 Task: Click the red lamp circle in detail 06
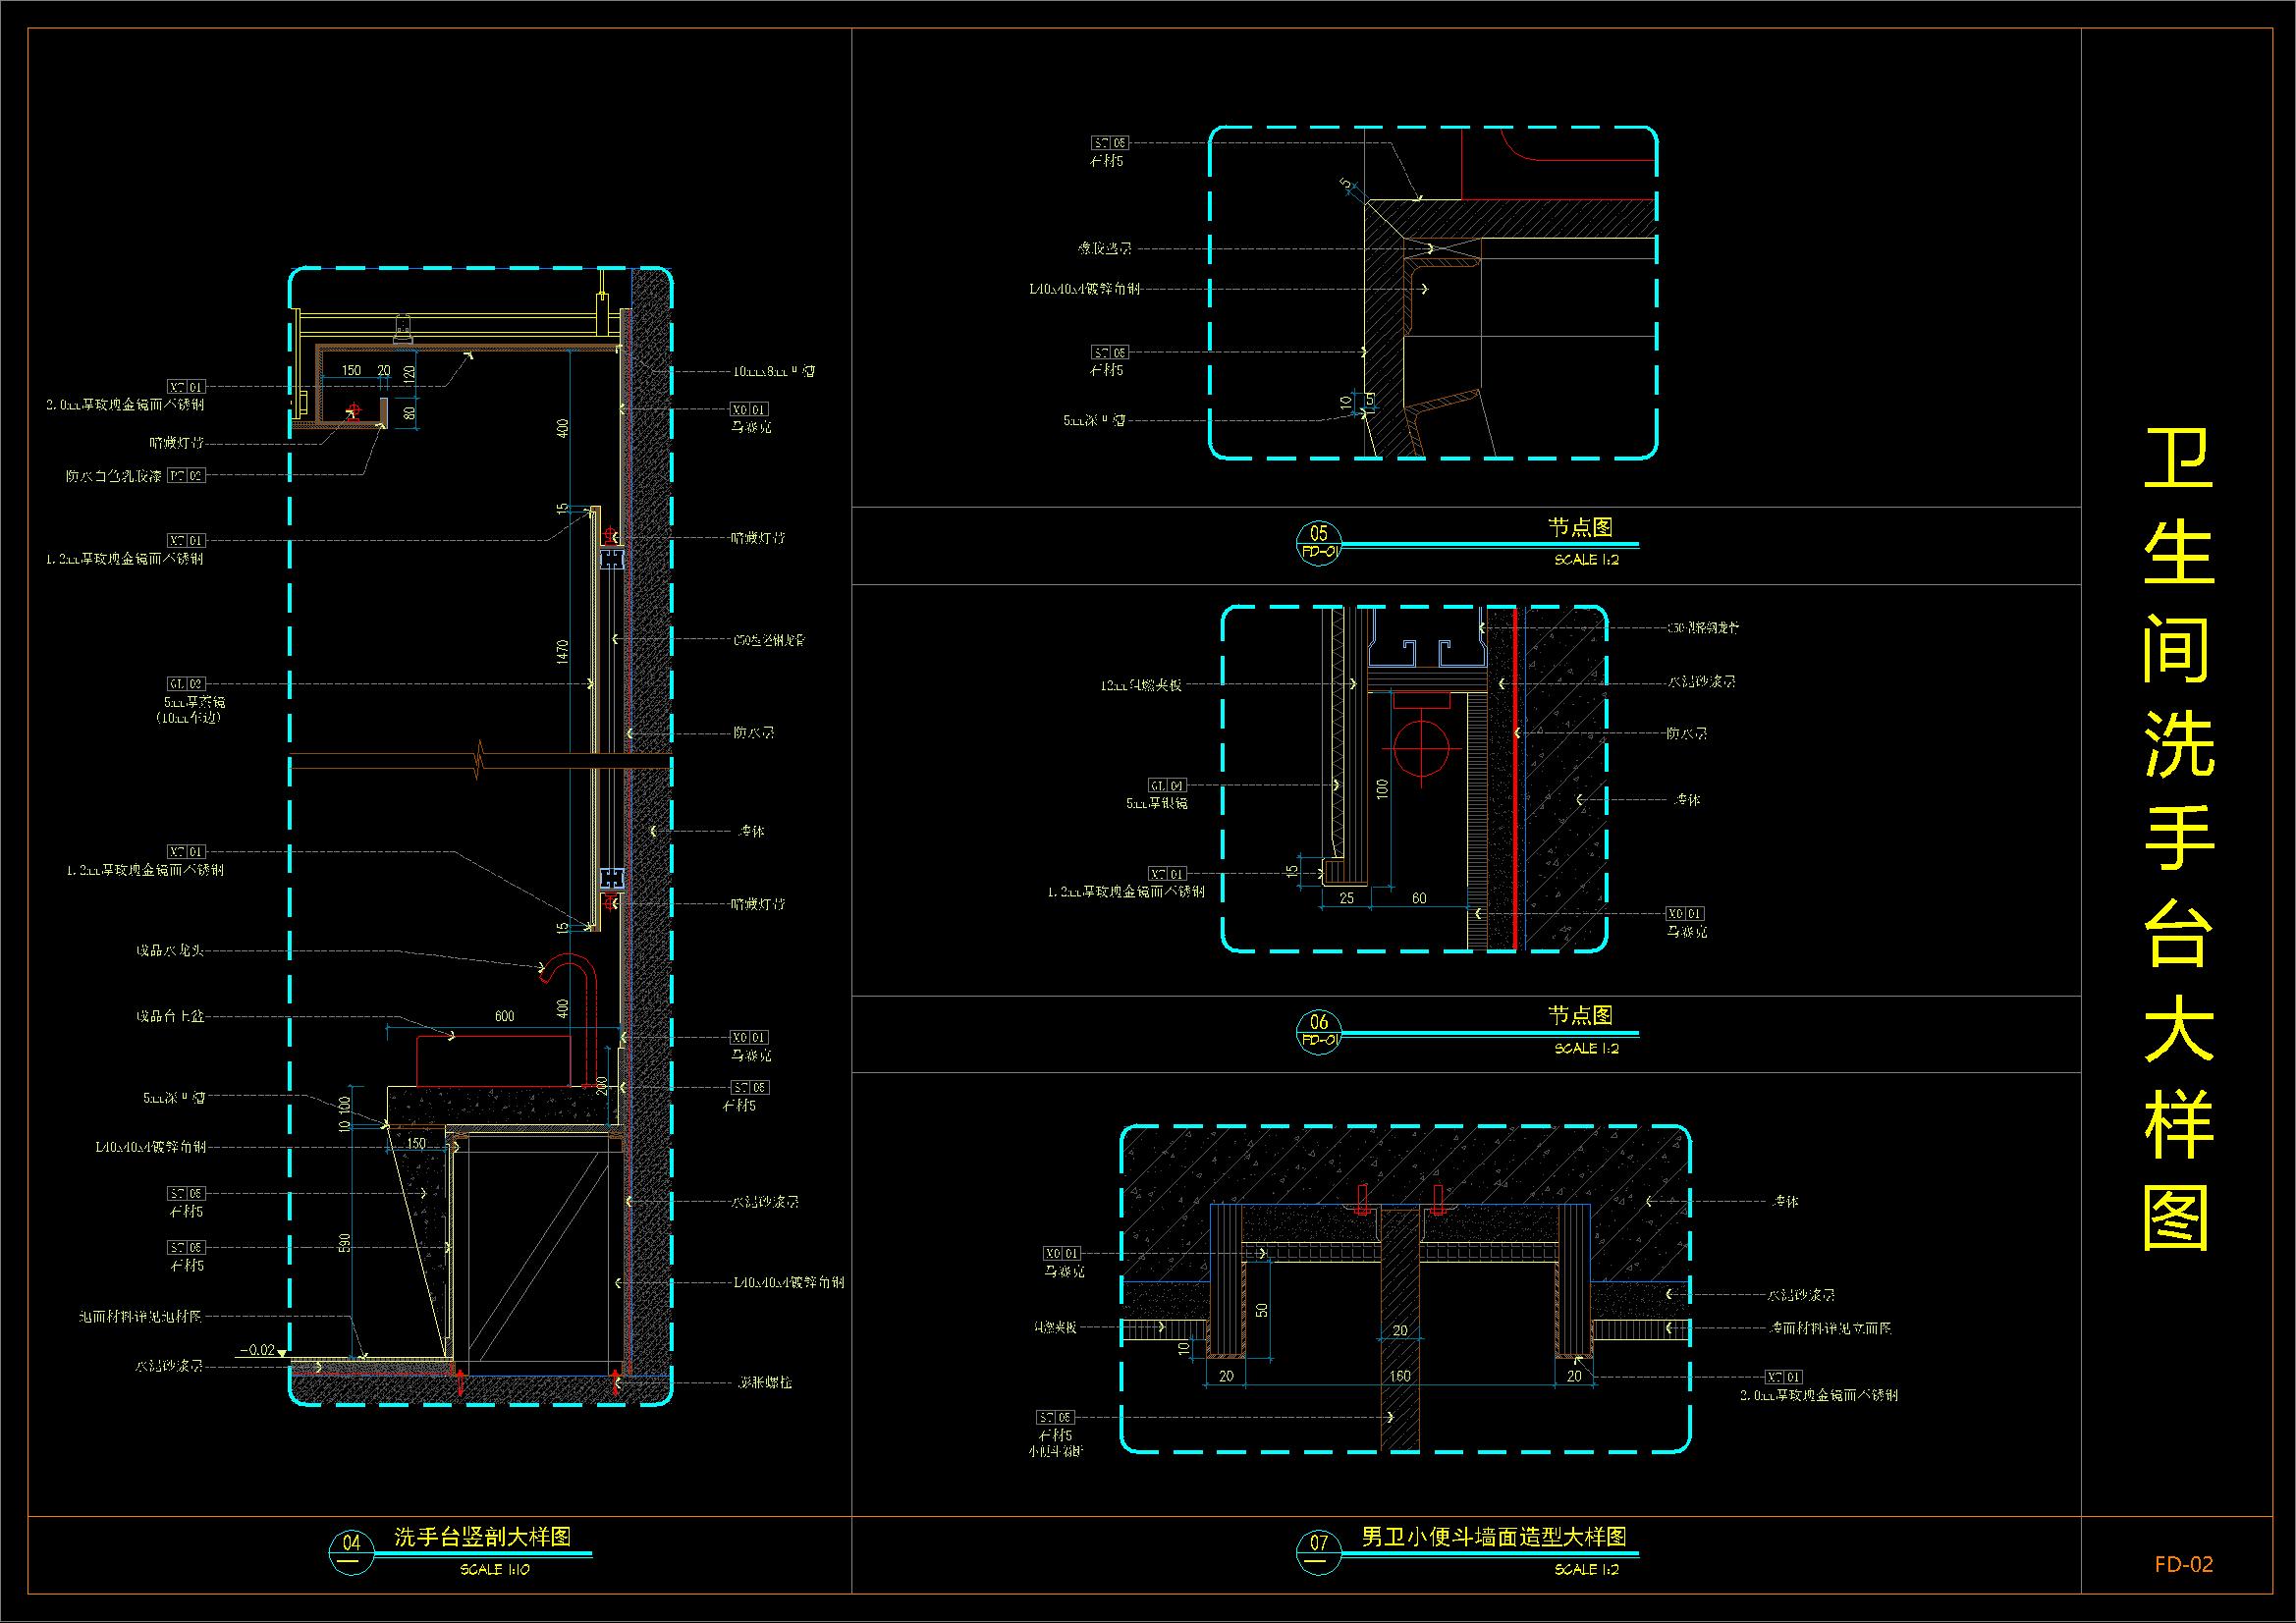pyautogui.click(x=1421, y=749)
